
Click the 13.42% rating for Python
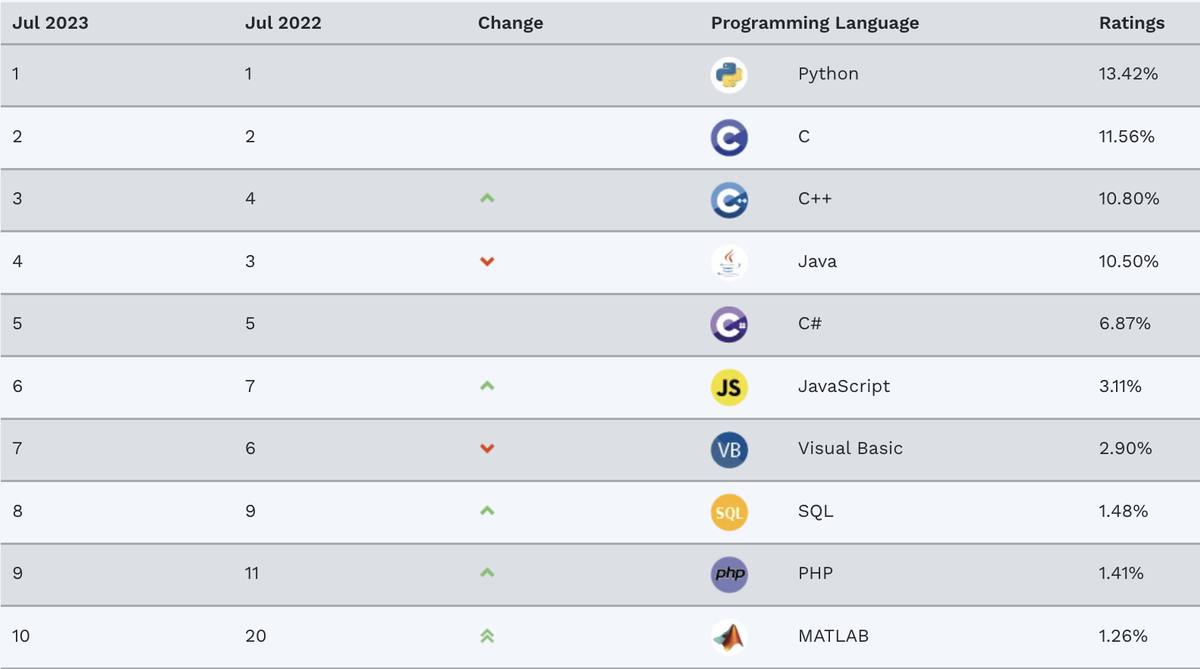(x=1128, y=74)
